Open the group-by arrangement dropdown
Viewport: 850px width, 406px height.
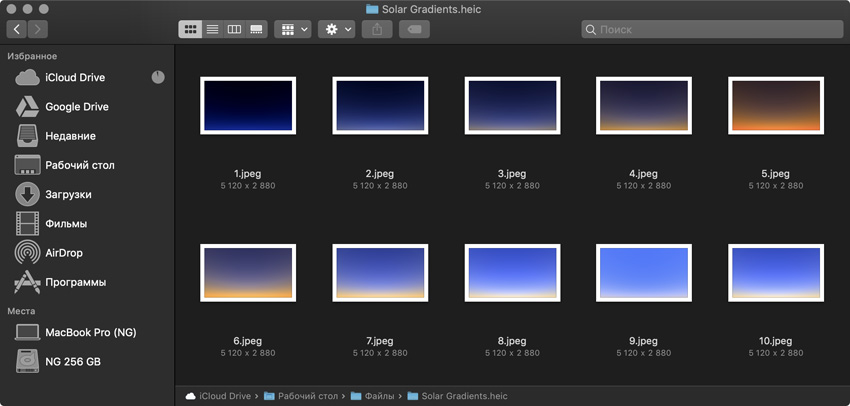point(292,30)
